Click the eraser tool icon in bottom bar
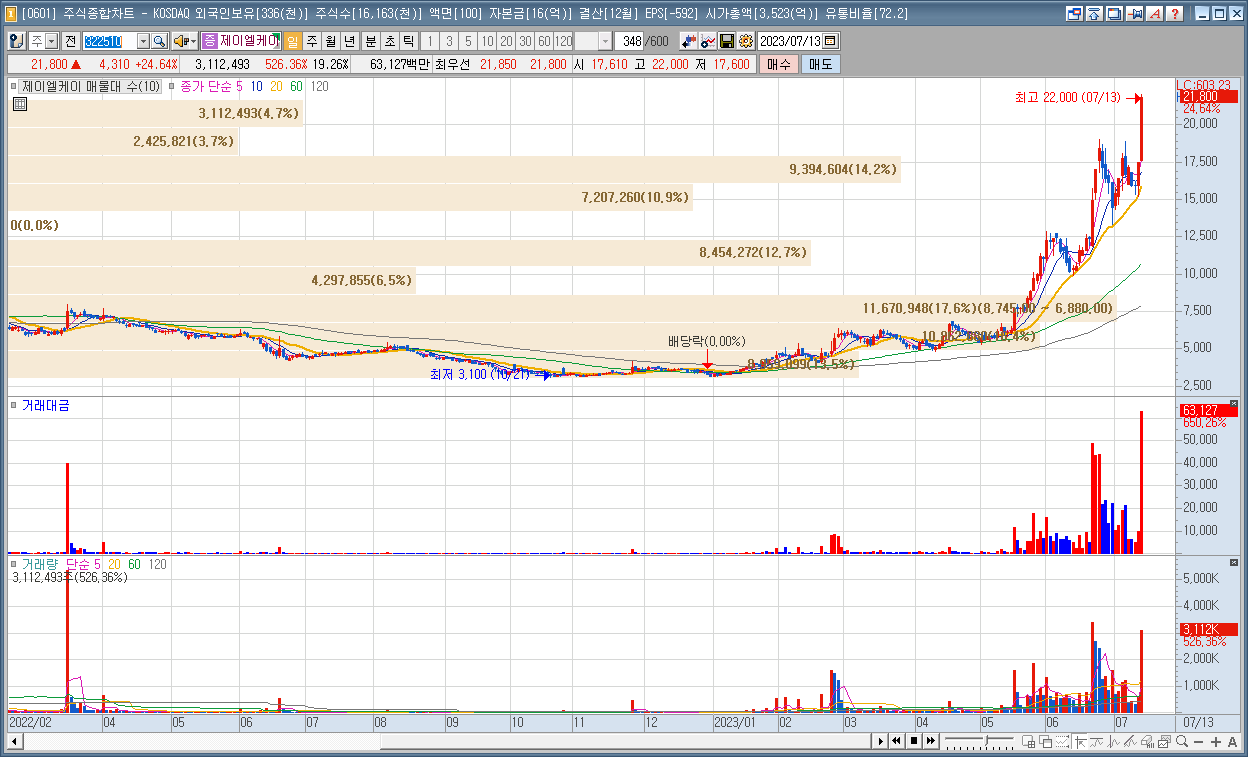Viewport: 1248px width, 757px height. [x=1148, y=741]
